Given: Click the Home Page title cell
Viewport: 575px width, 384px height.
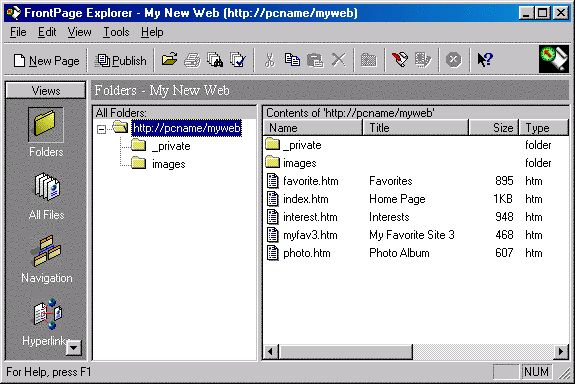Looking at the screenshot, I should (x=397, y=199).
